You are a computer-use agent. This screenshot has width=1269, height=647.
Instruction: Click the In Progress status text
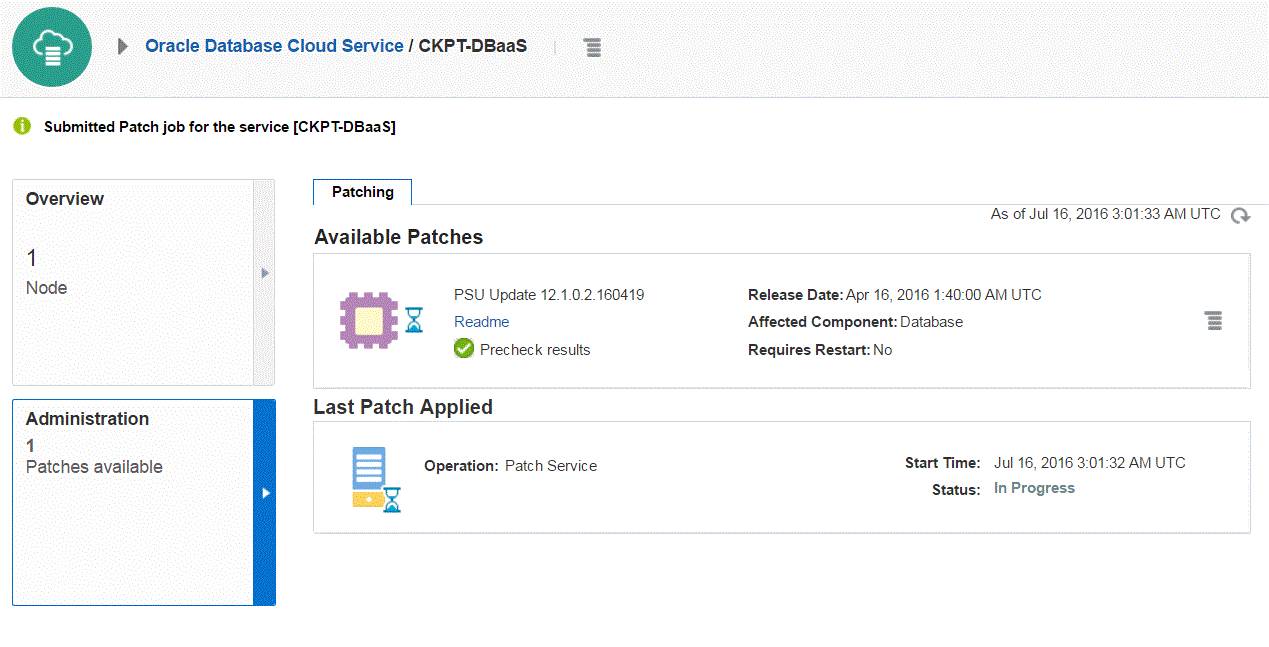point(1034,488)
